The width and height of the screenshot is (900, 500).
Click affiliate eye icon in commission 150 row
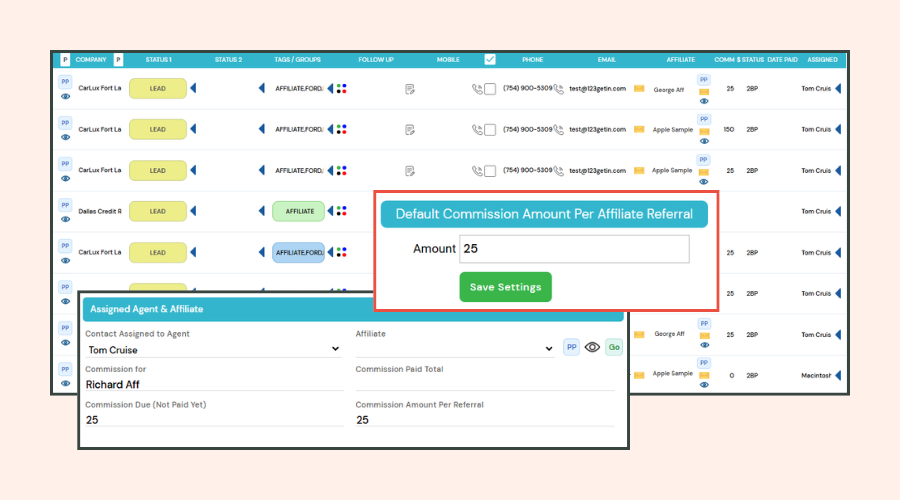click(704, 141)
